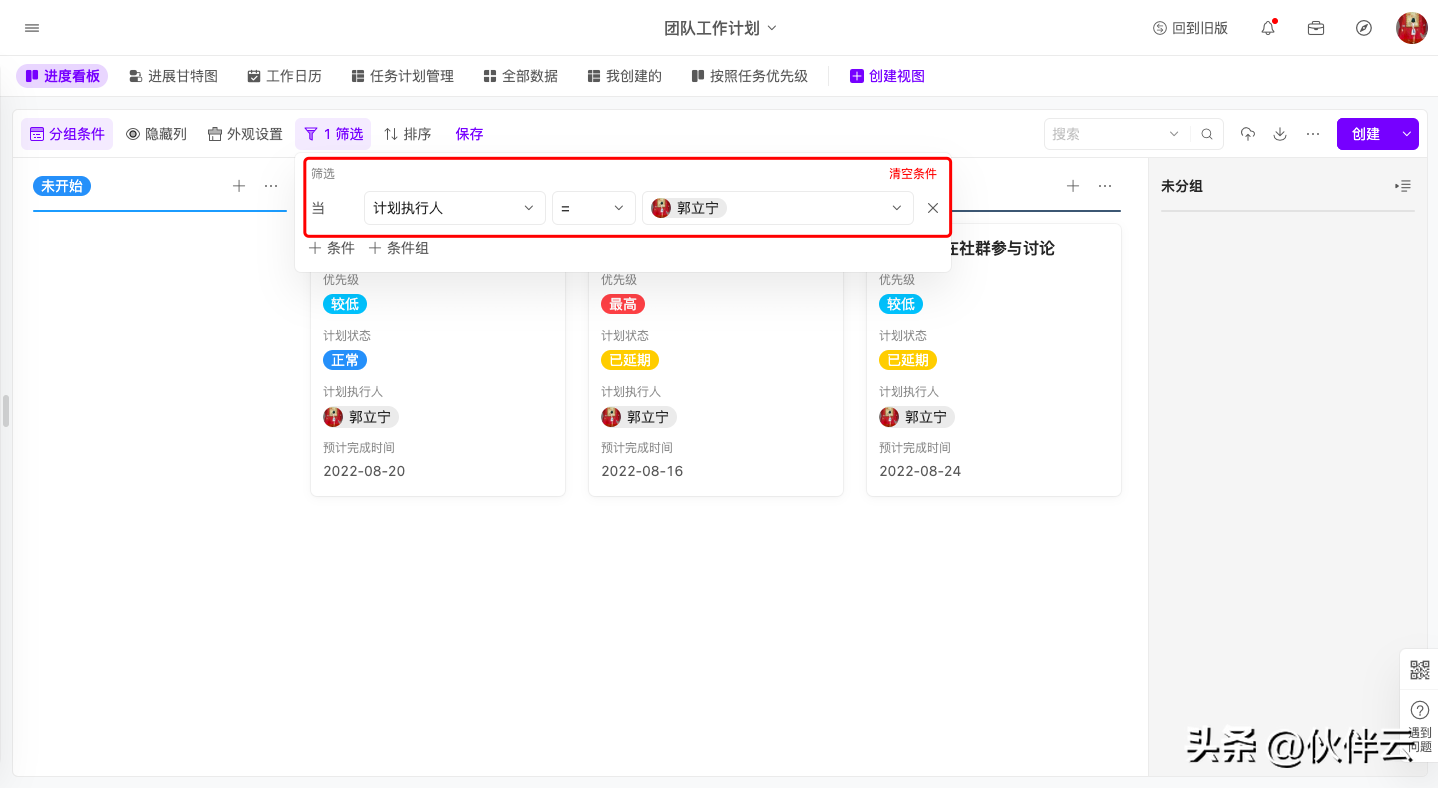Click the download icon in toolbar
The image size is (1438, 788).
pyautogui.click(x=1280, y=134)
